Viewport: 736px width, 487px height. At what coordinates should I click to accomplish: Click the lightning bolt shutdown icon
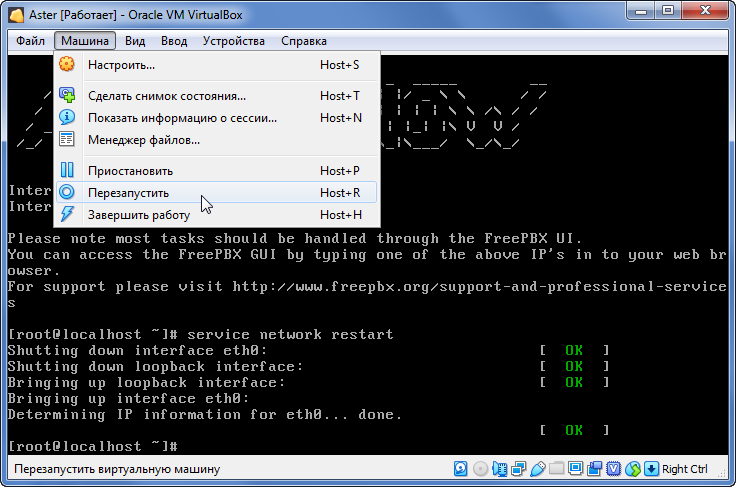point(67,214)
